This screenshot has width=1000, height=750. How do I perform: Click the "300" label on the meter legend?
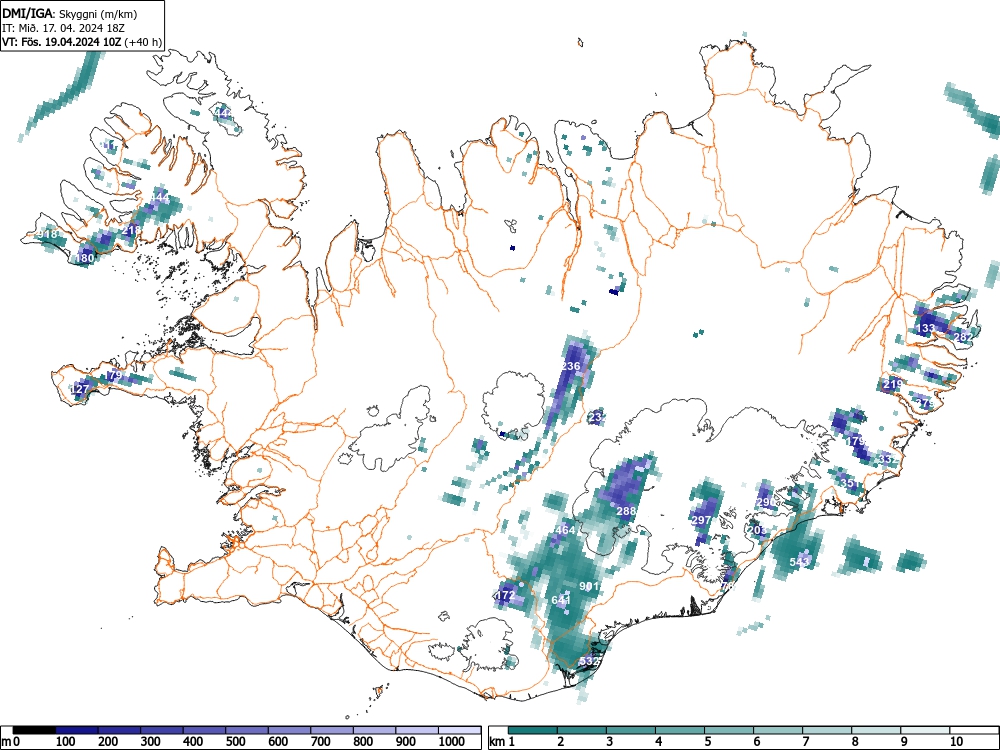pyautogui.click(x=151, y=741)
